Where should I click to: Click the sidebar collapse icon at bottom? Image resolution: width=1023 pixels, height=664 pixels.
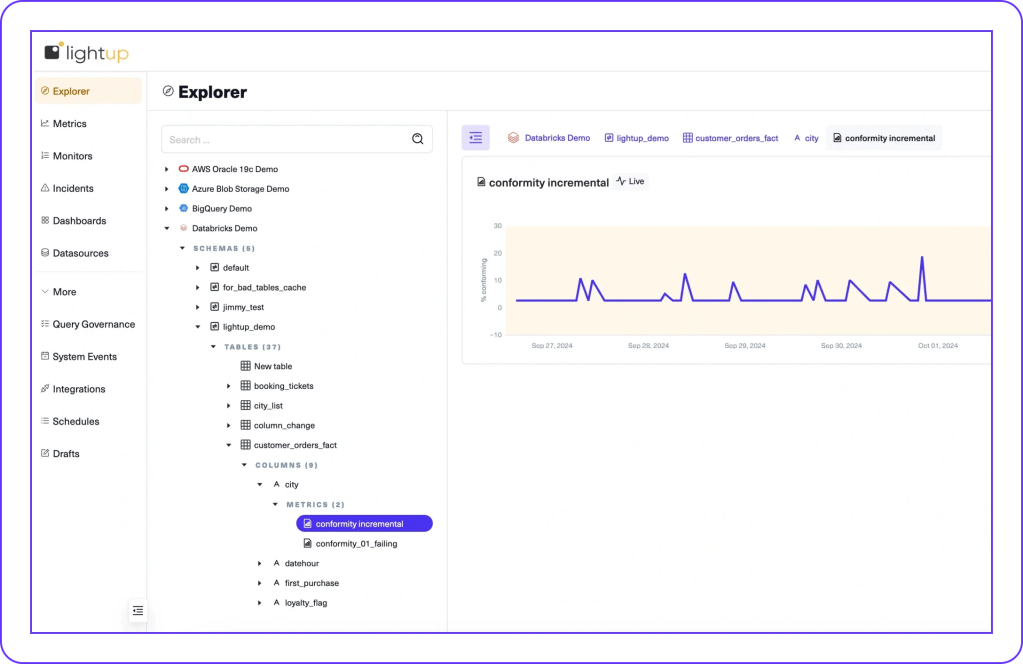(x=138, y=610)
